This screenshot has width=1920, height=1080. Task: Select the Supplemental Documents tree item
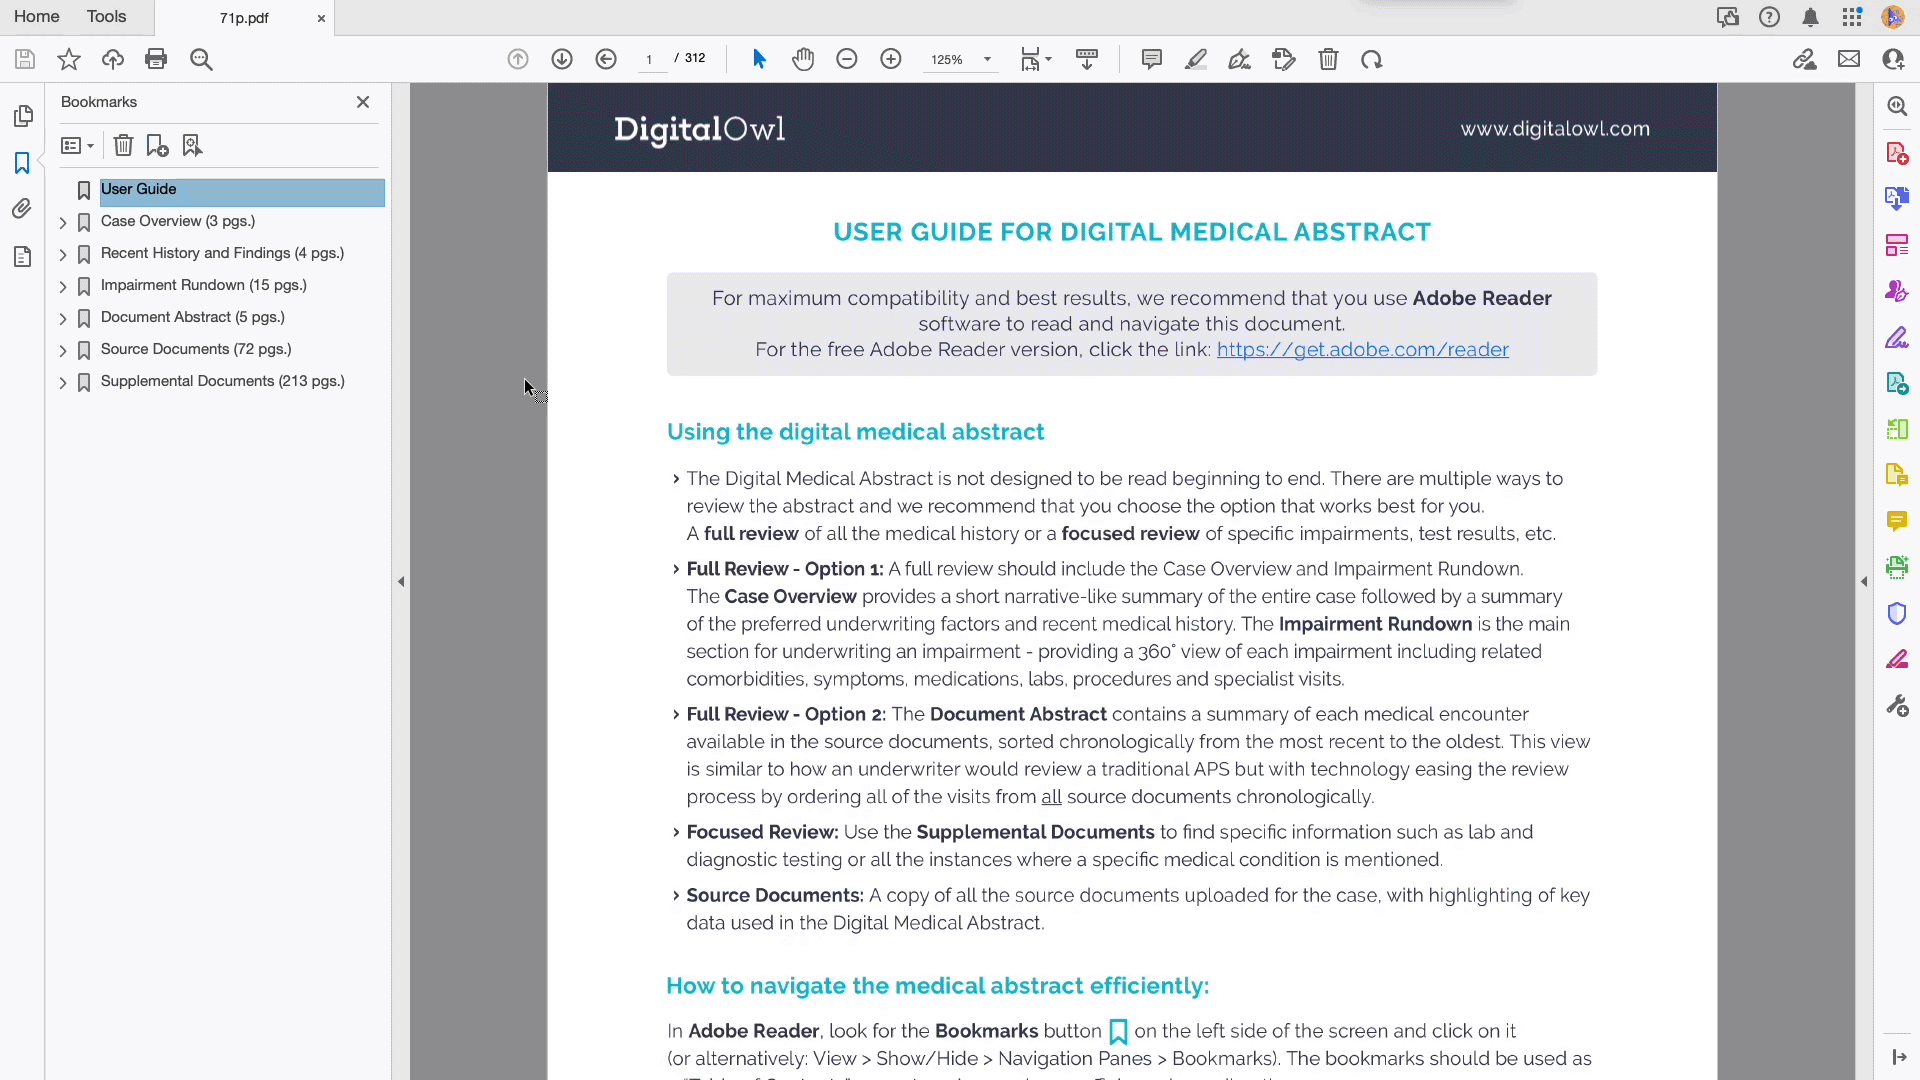(x=223, y=382)
